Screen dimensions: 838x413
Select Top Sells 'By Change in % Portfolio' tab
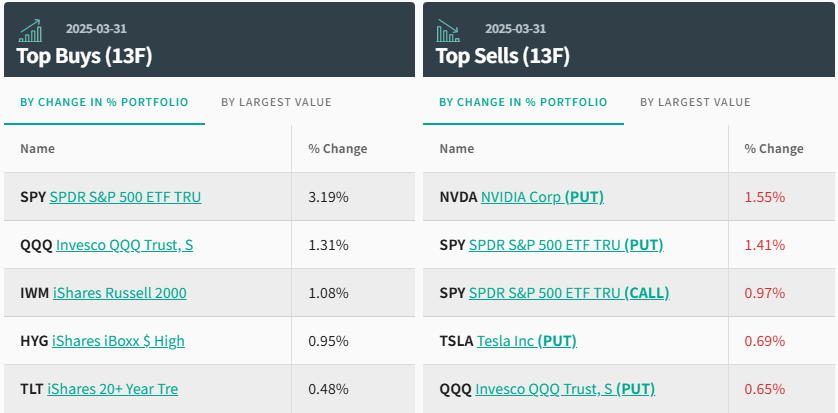[523, 102]
